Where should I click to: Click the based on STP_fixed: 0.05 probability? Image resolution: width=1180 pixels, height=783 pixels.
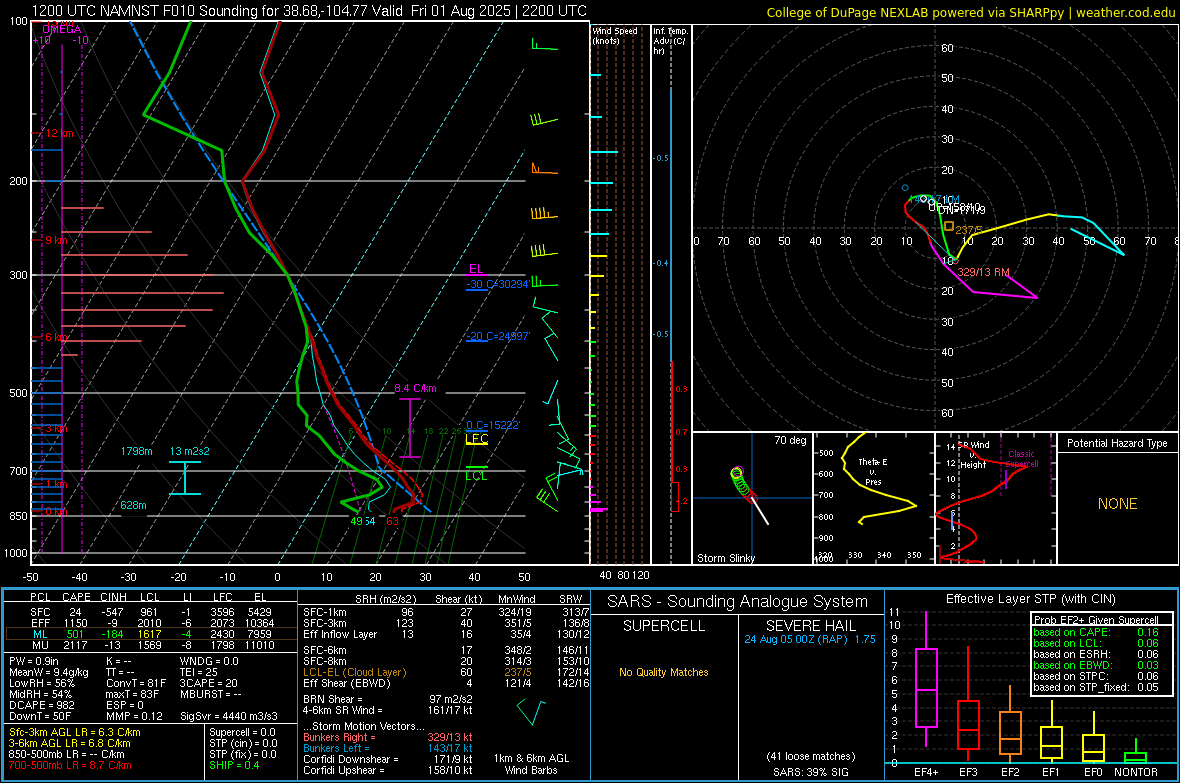tap(1096, 687)
